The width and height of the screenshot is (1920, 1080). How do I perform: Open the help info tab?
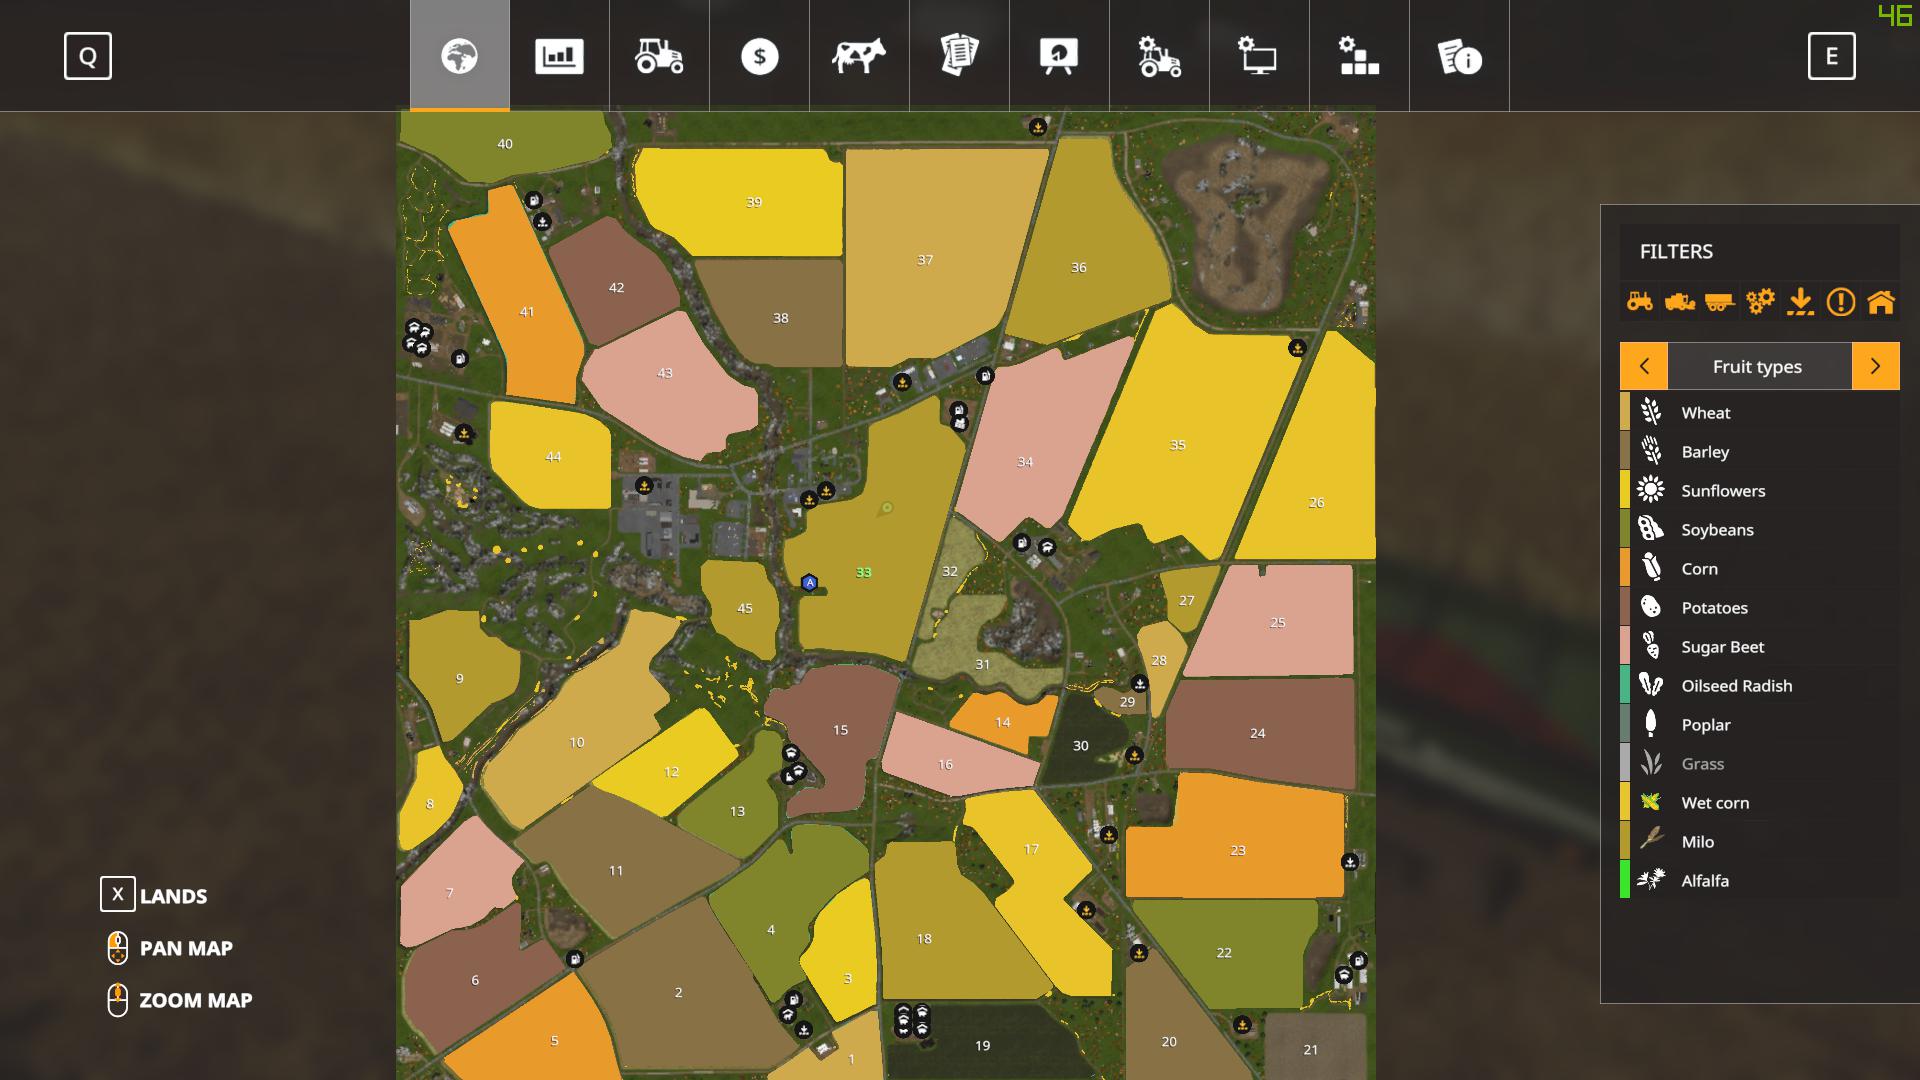click(x=1459, y=56)
